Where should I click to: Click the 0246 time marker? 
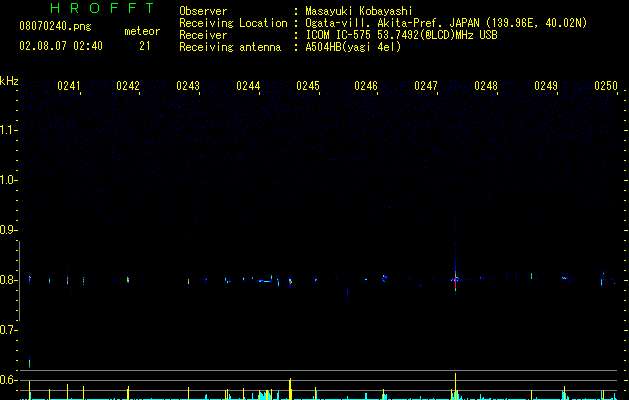(366, 86)
